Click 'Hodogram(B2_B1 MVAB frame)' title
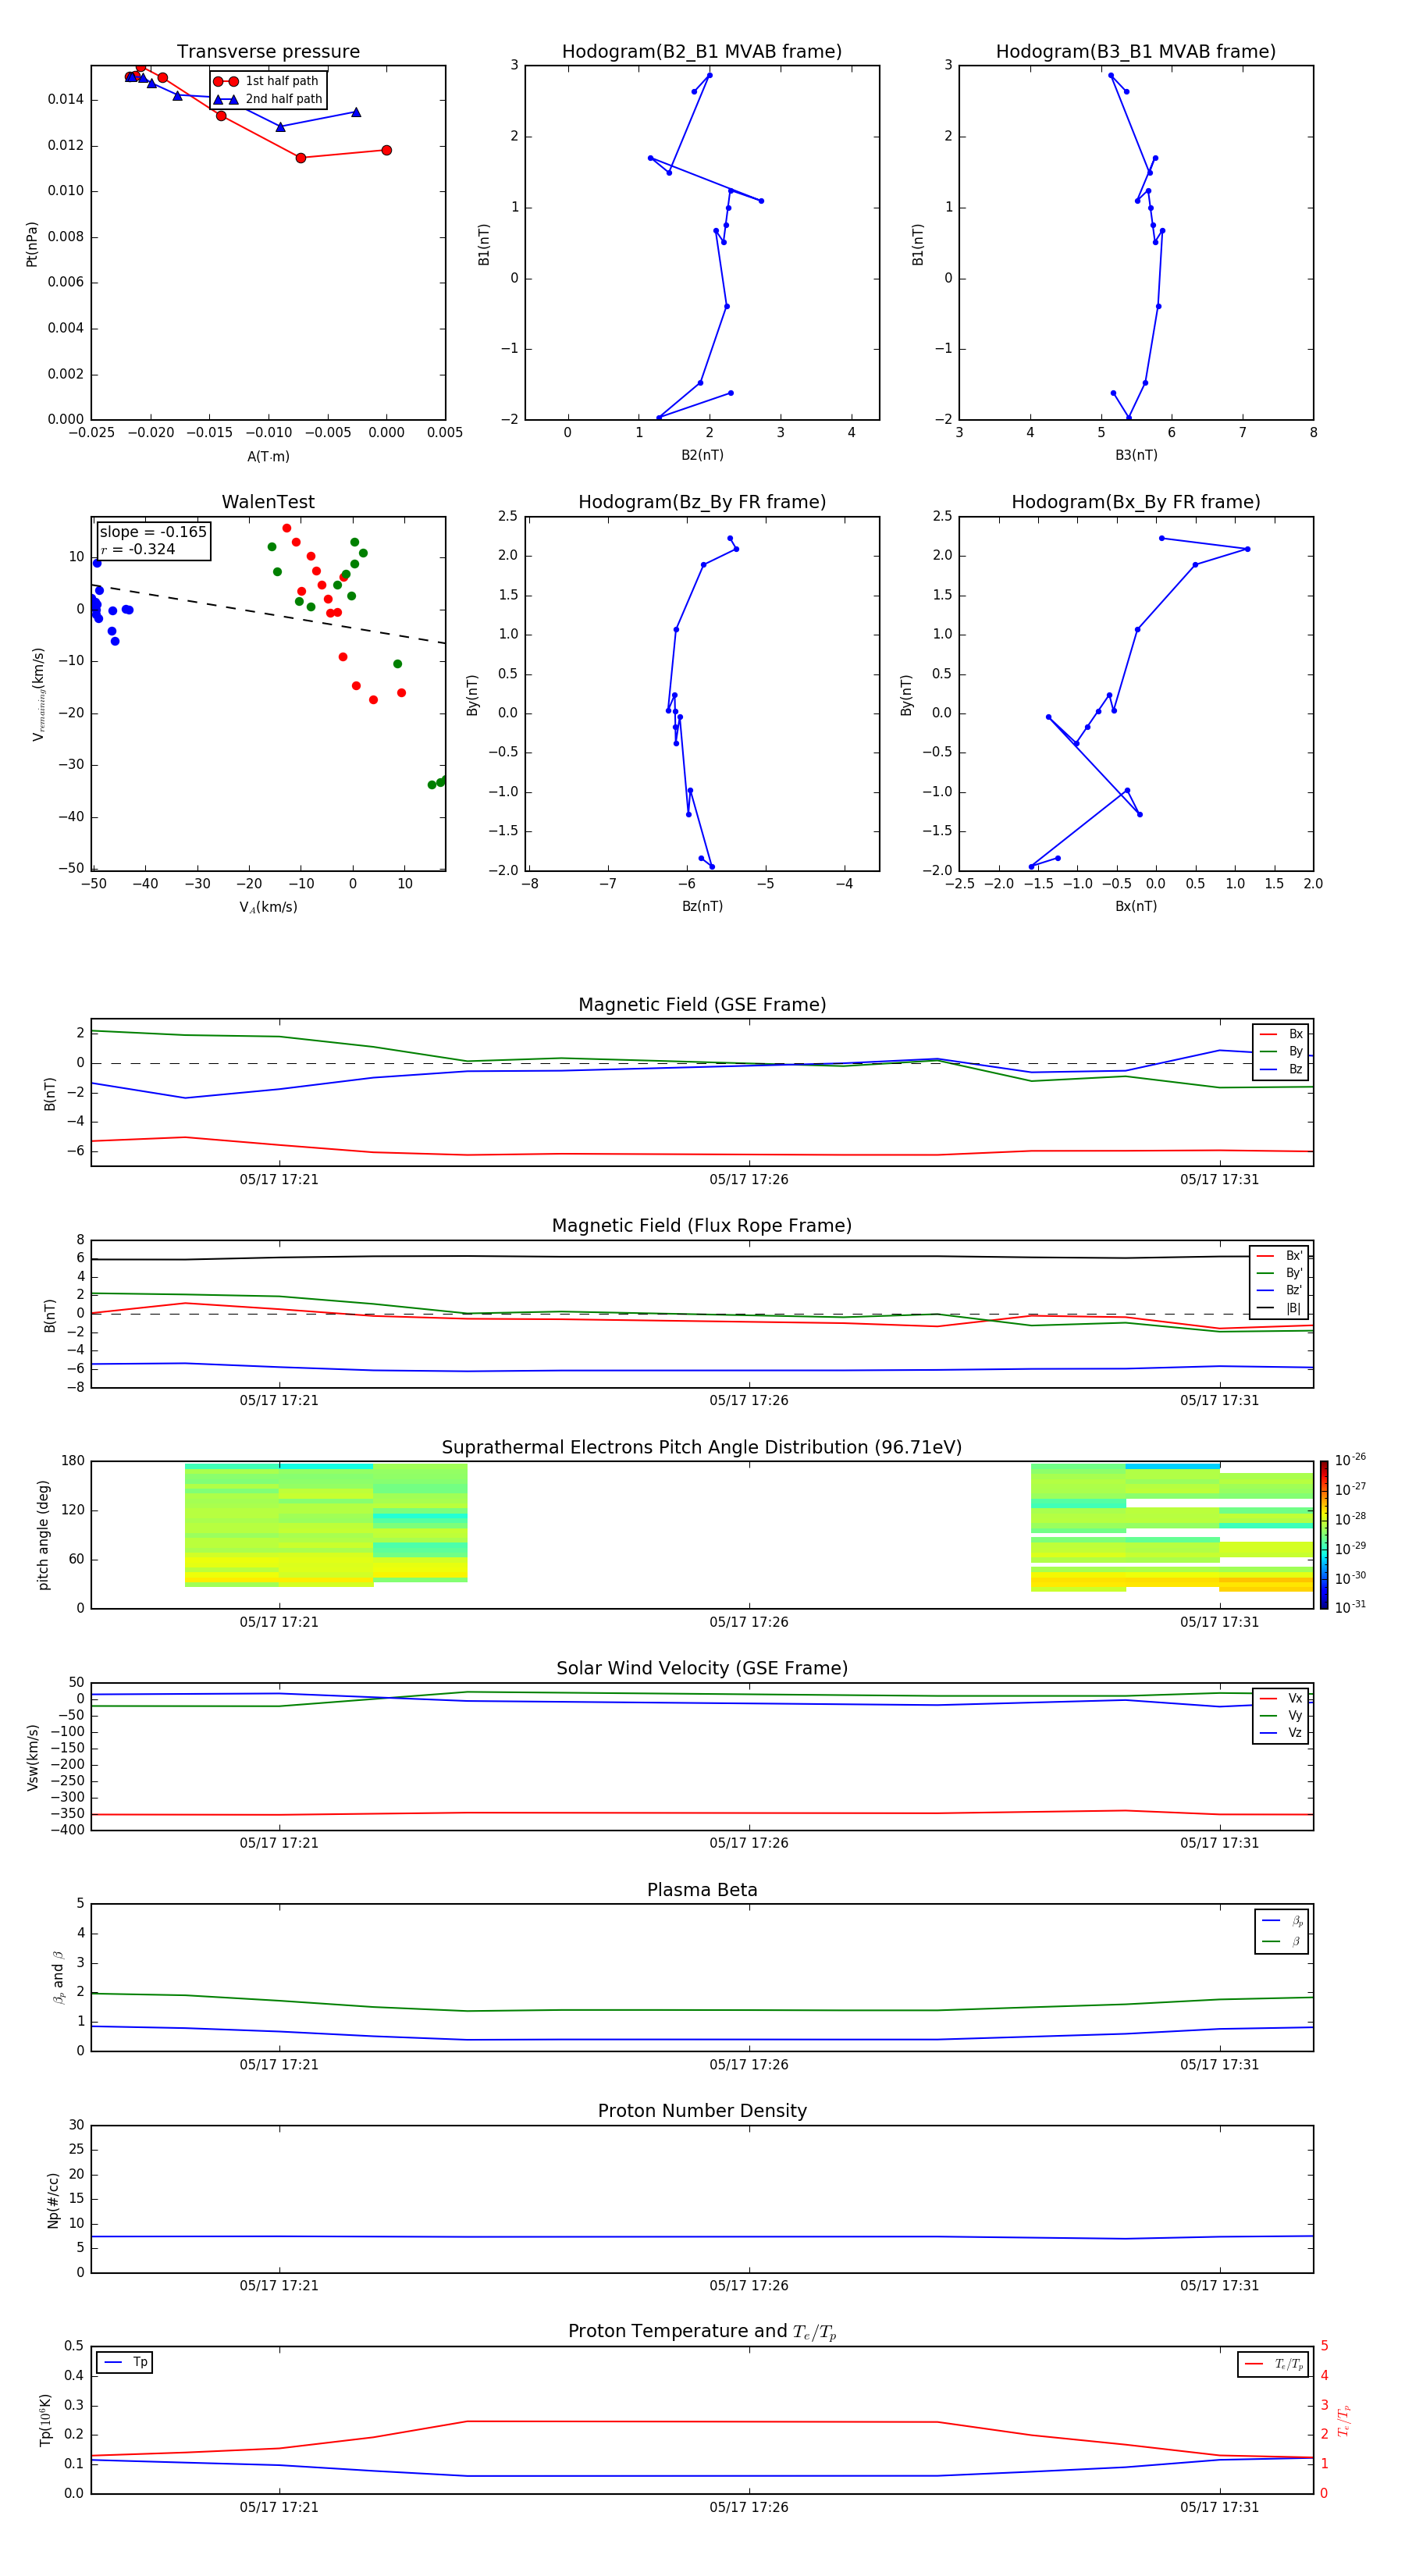This screenshot has width=1405, height=2576. click(702, 52)
